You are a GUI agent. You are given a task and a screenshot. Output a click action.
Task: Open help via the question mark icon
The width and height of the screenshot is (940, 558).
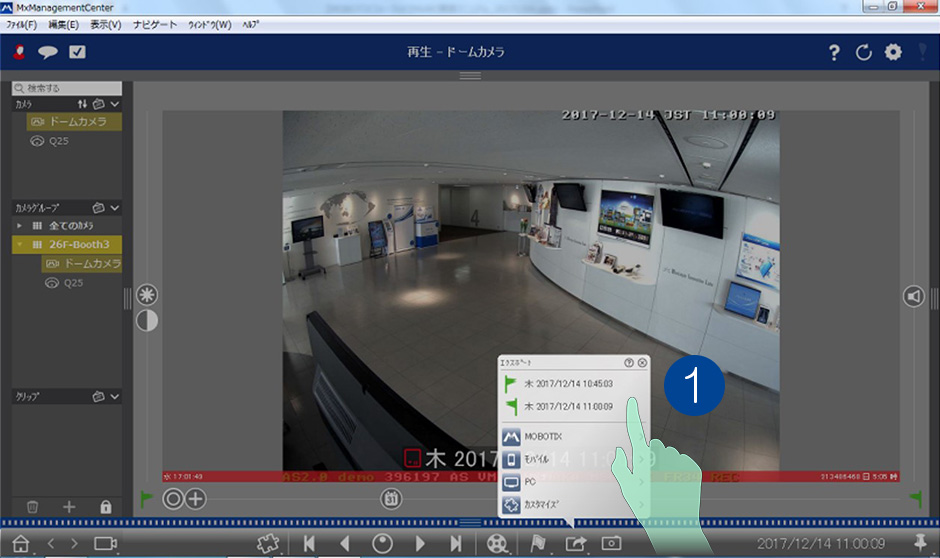(x=834, y=53)
